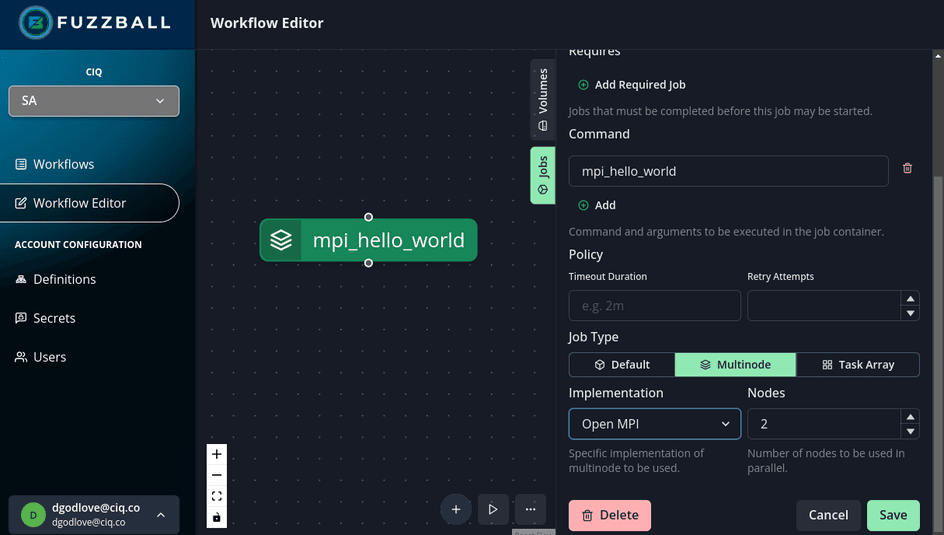Open Definitions in the sidebar
Screen dimensions: 944x535
pyautogui.click(x=64, y=279)
